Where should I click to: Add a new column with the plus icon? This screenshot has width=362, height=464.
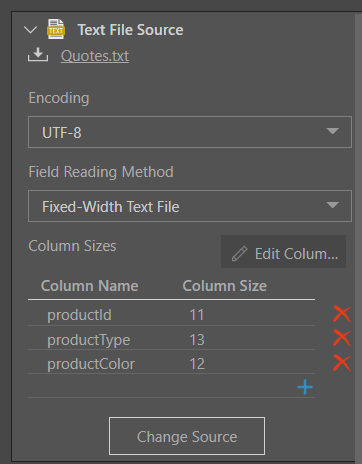305,387
